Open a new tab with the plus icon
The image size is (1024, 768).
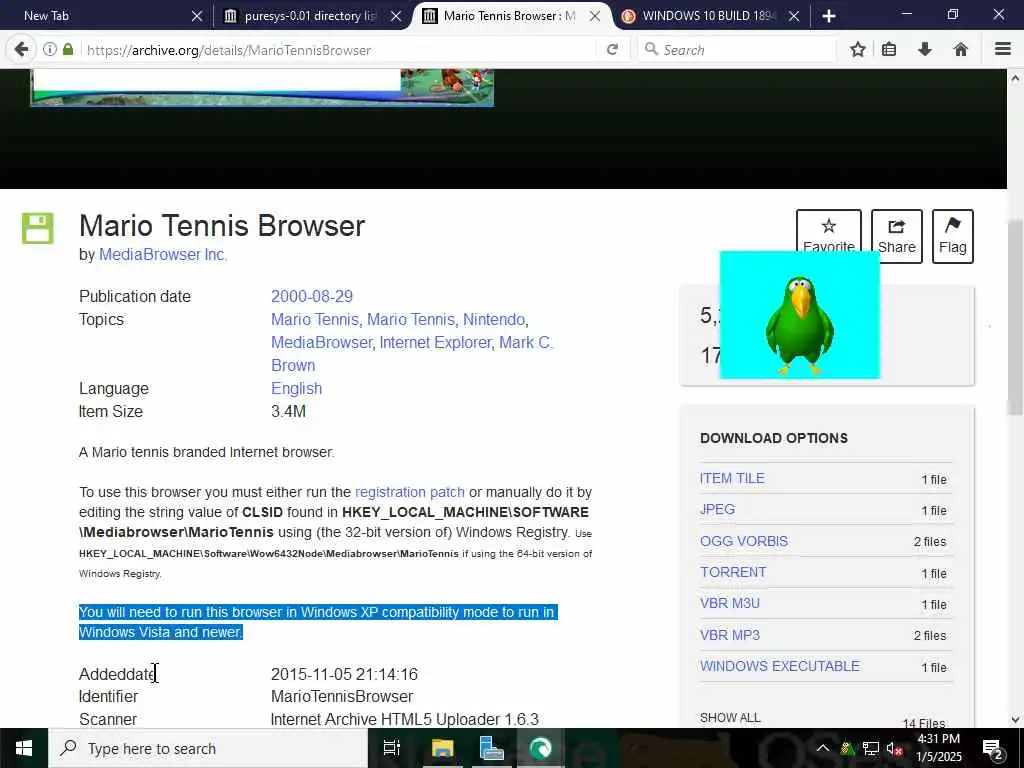829,16
